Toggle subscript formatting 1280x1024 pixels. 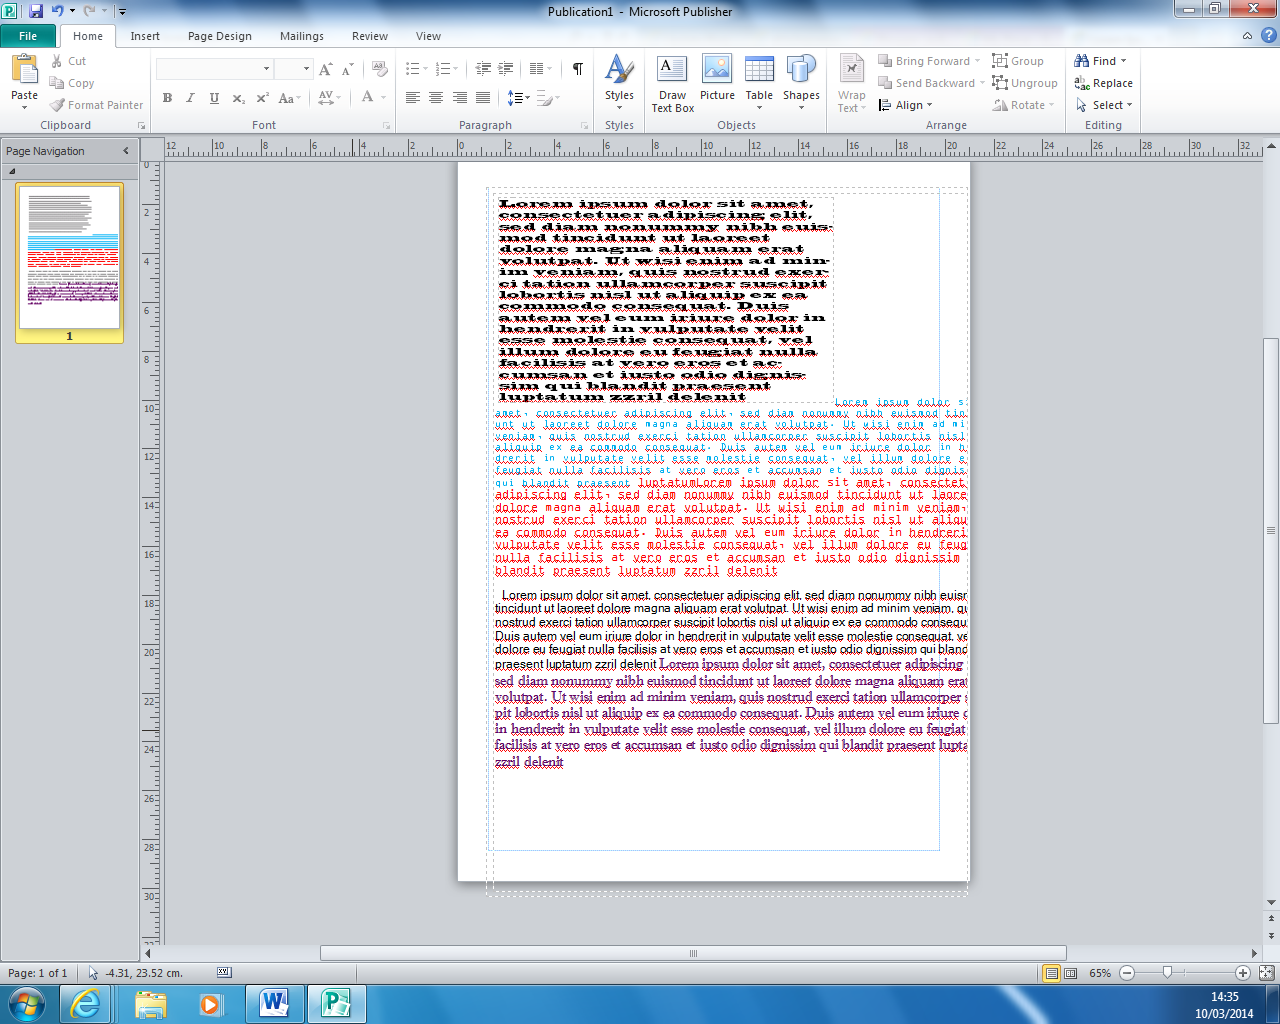[237, 98]
